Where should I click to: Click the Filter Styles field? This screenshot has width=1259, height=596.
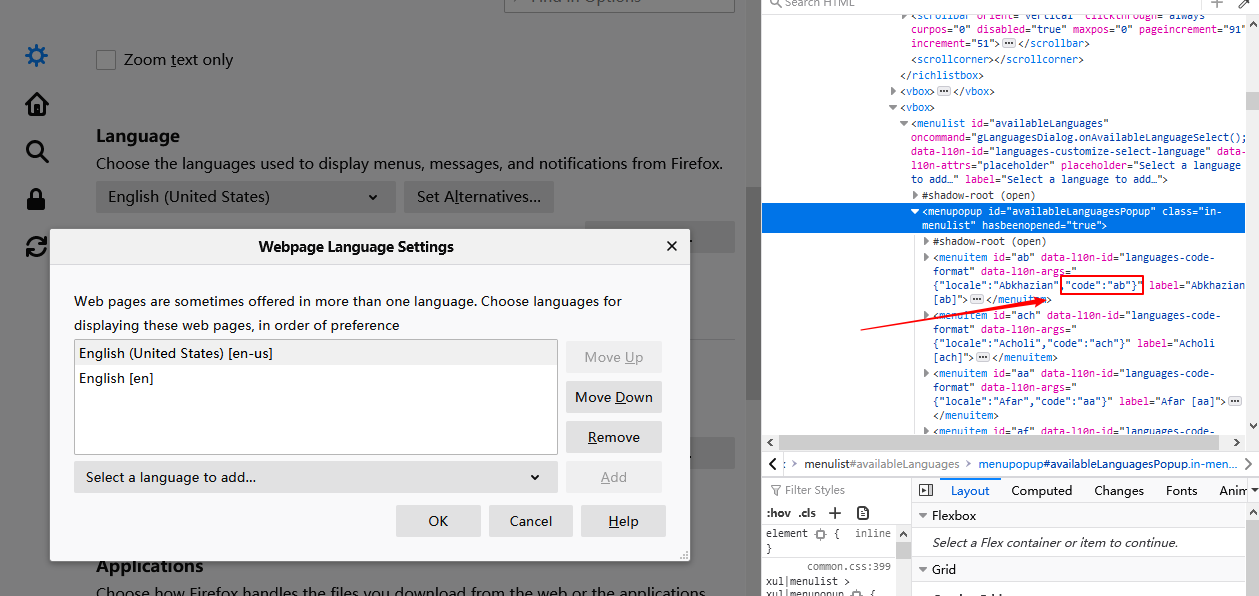tap(836, 490)
